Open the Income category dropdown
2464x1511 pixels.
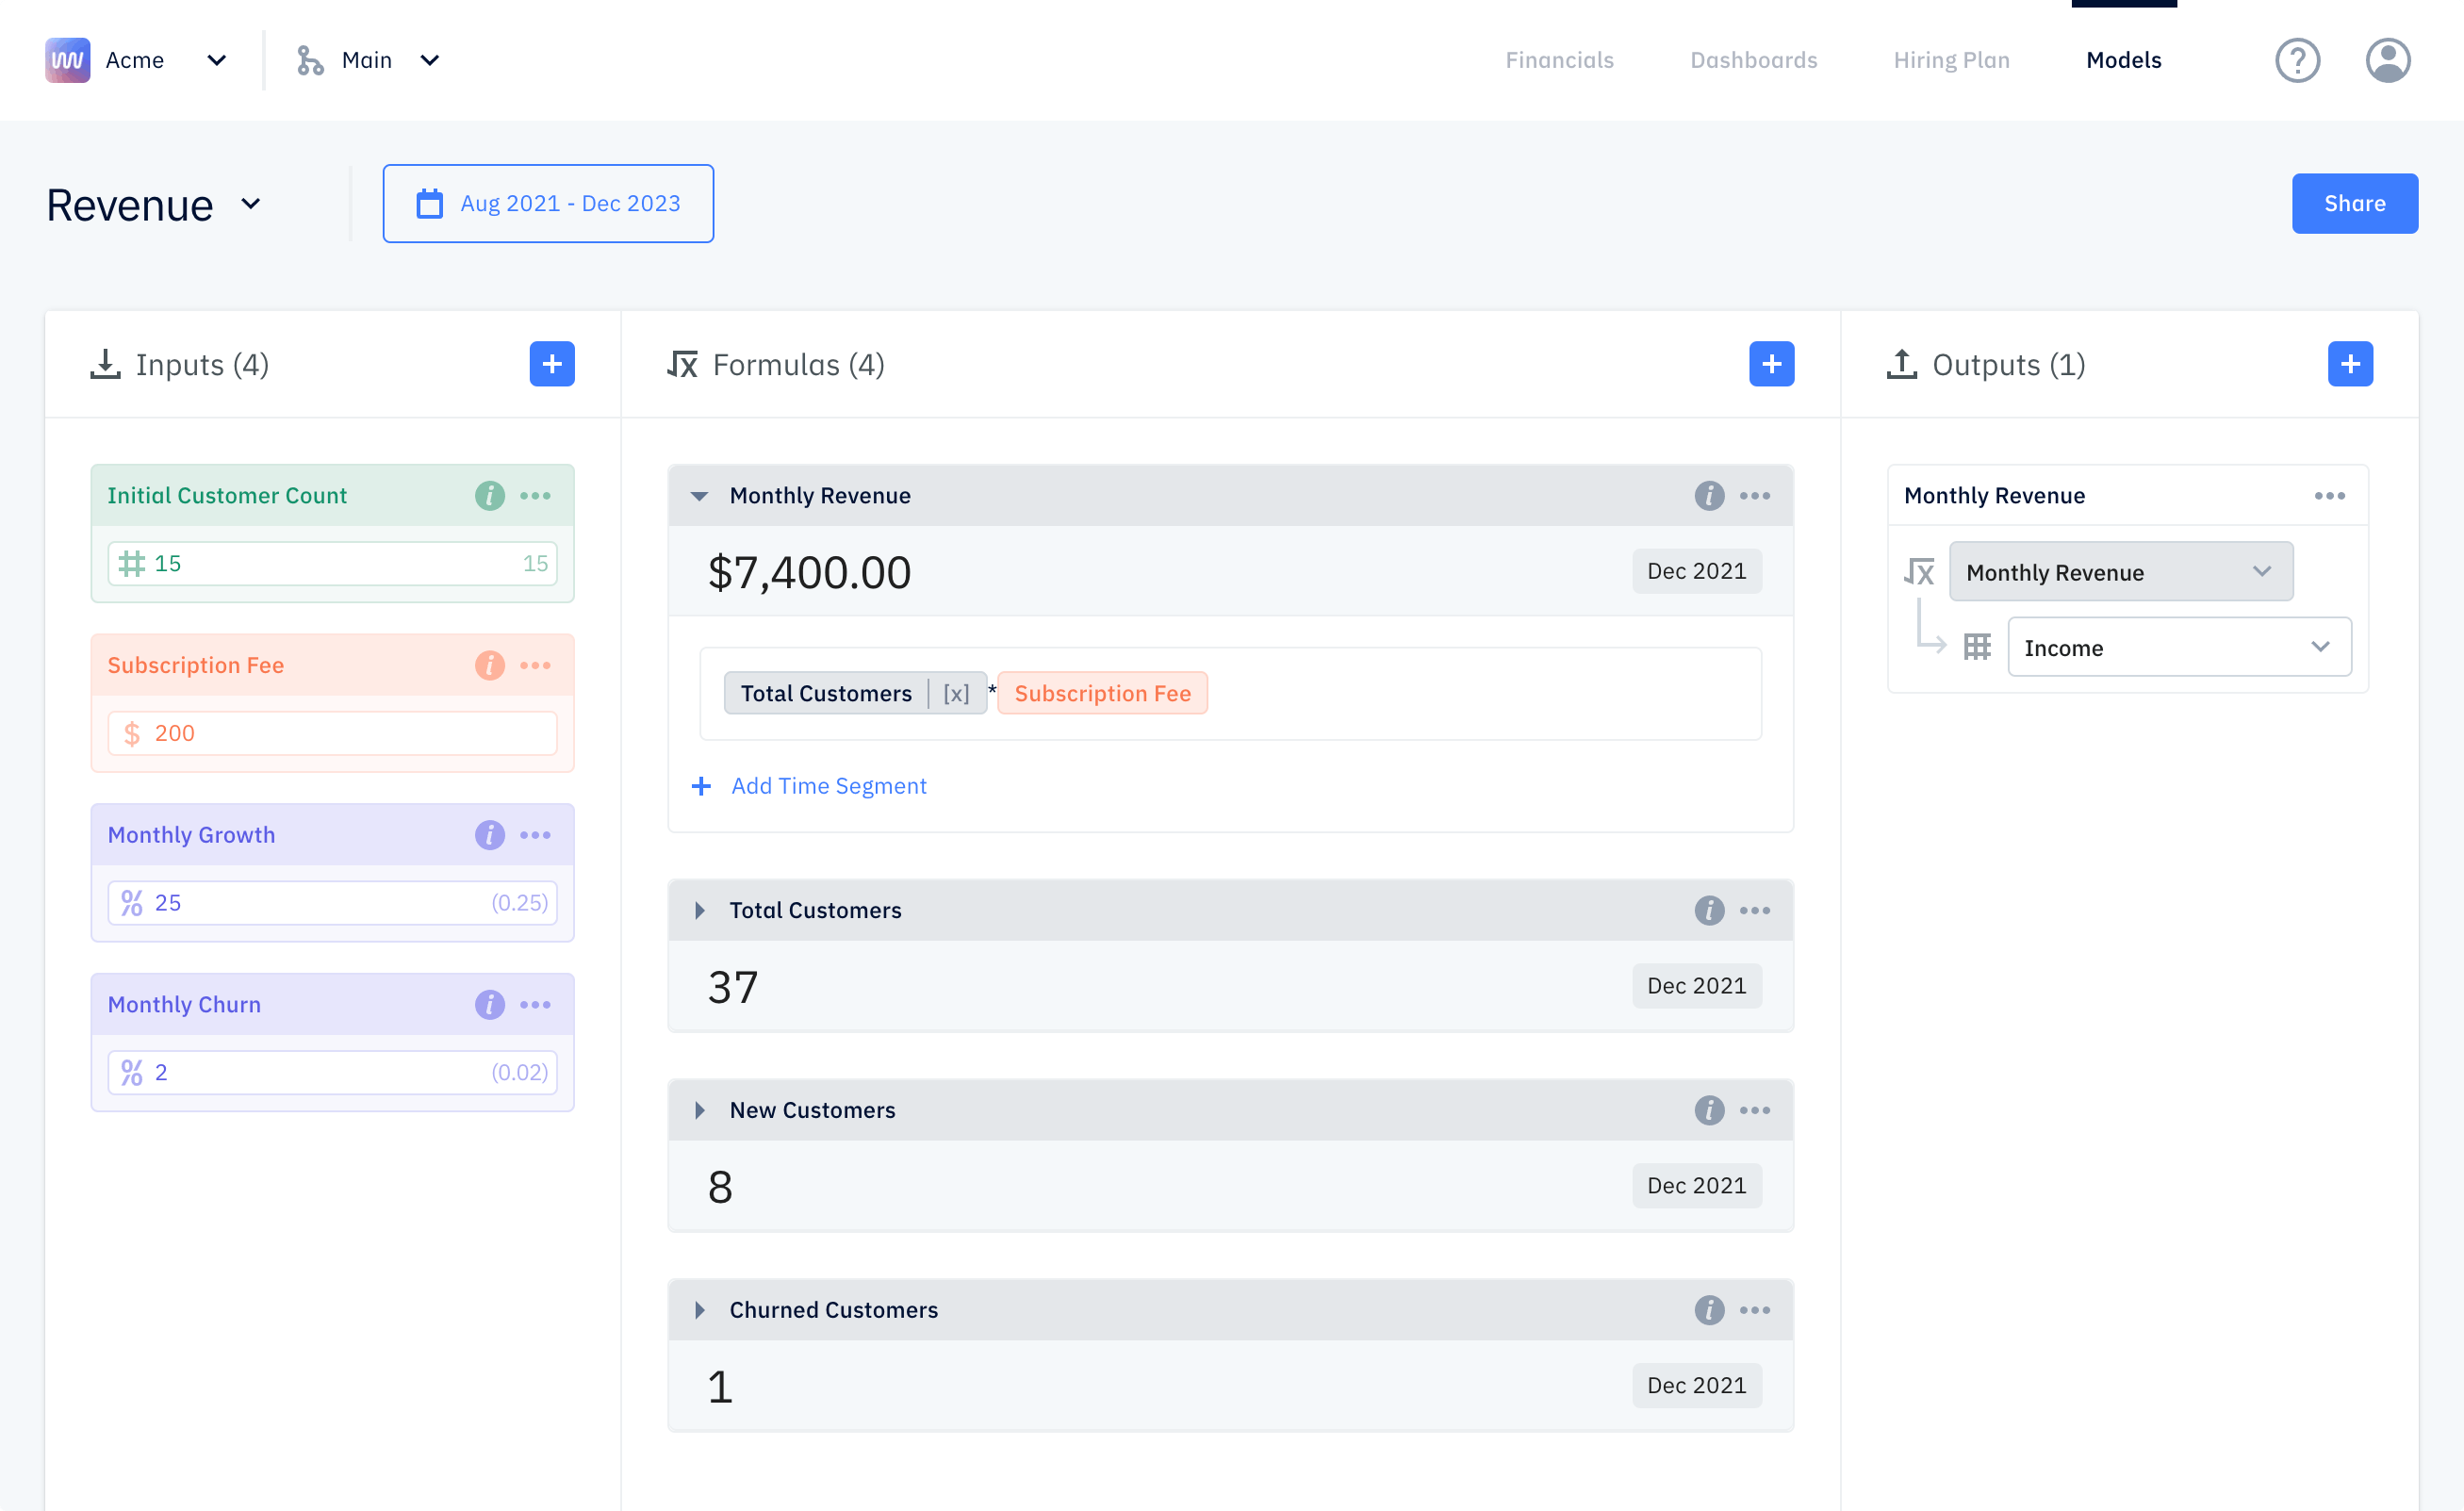(2179, 648)
